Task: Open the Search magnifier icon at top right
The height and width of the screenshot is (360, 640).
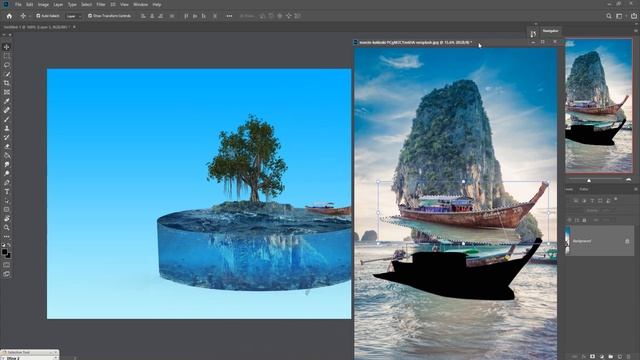Action: coord(609,16)
